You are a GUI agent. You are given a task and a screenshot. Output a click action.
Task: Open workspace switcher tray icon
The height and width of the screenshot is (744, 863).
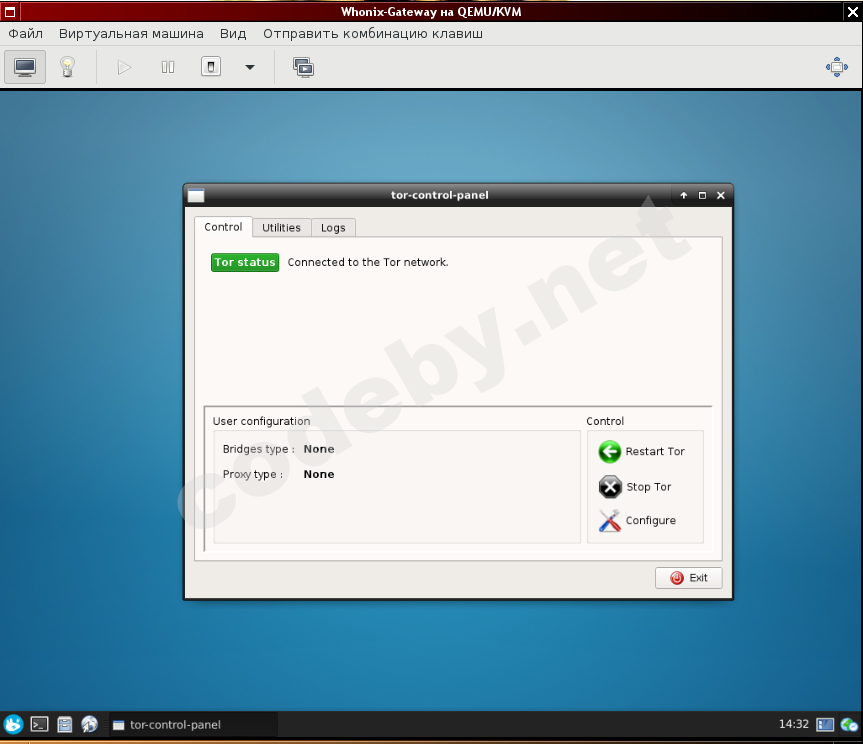[825, 725]
